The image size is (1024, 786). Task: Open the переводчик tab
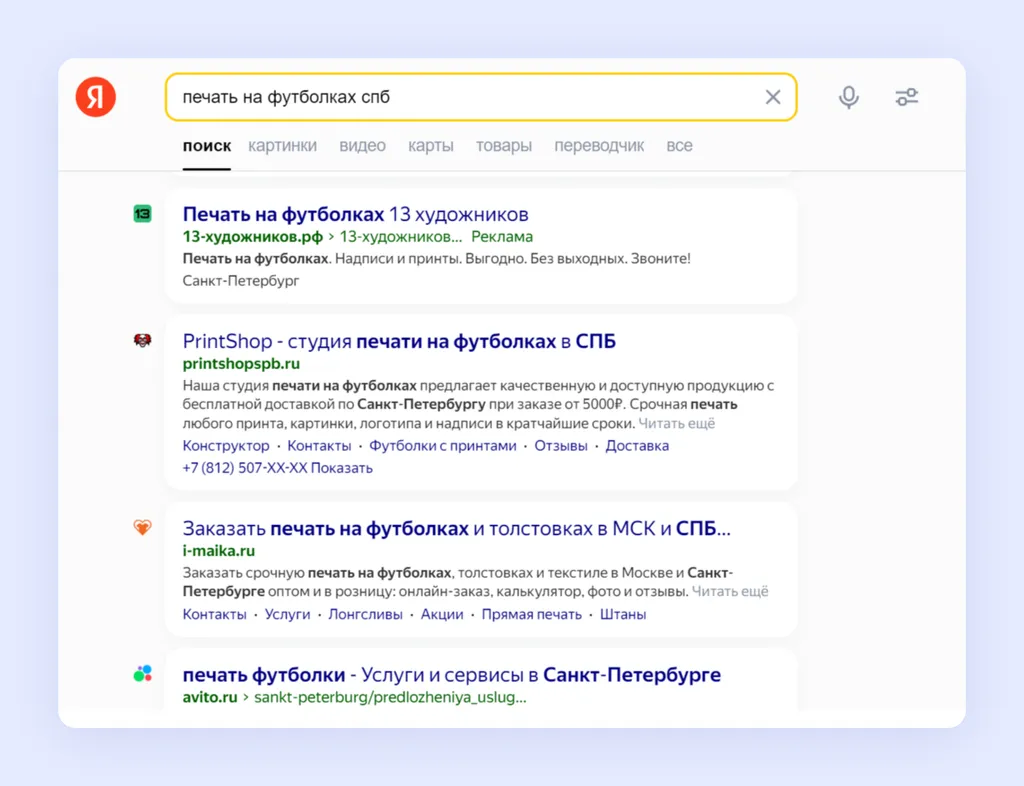pos(599,146)
